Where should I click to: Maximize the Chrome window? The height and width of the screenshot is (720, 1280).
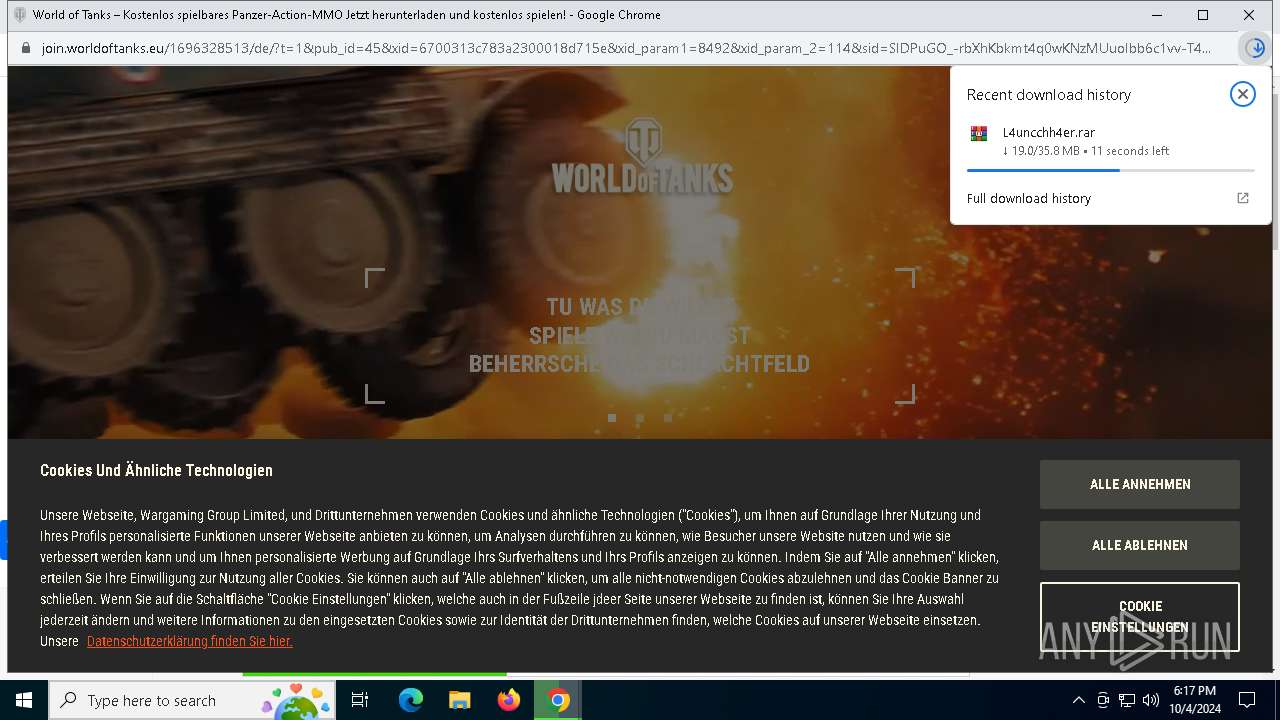tap(1203, 15)
